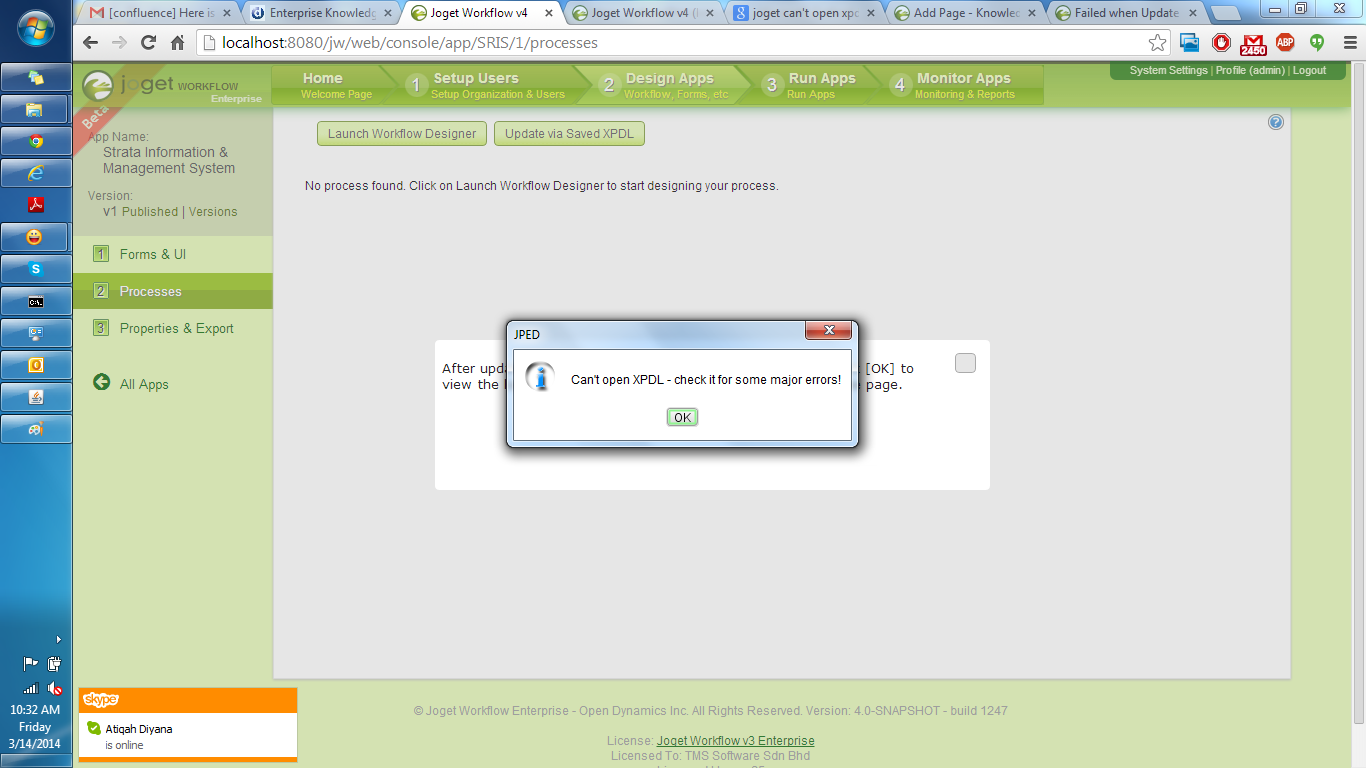
Task: Click the Action Center flag icon
Action: pyautogui.click(x=30, y=663)
